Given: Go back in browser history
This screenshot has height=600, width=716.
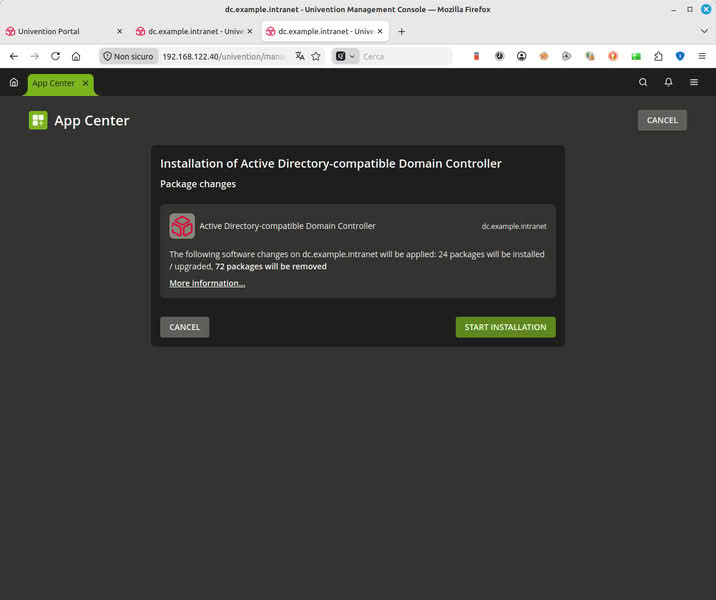Looking at the screenshot, I should [14, 56].
